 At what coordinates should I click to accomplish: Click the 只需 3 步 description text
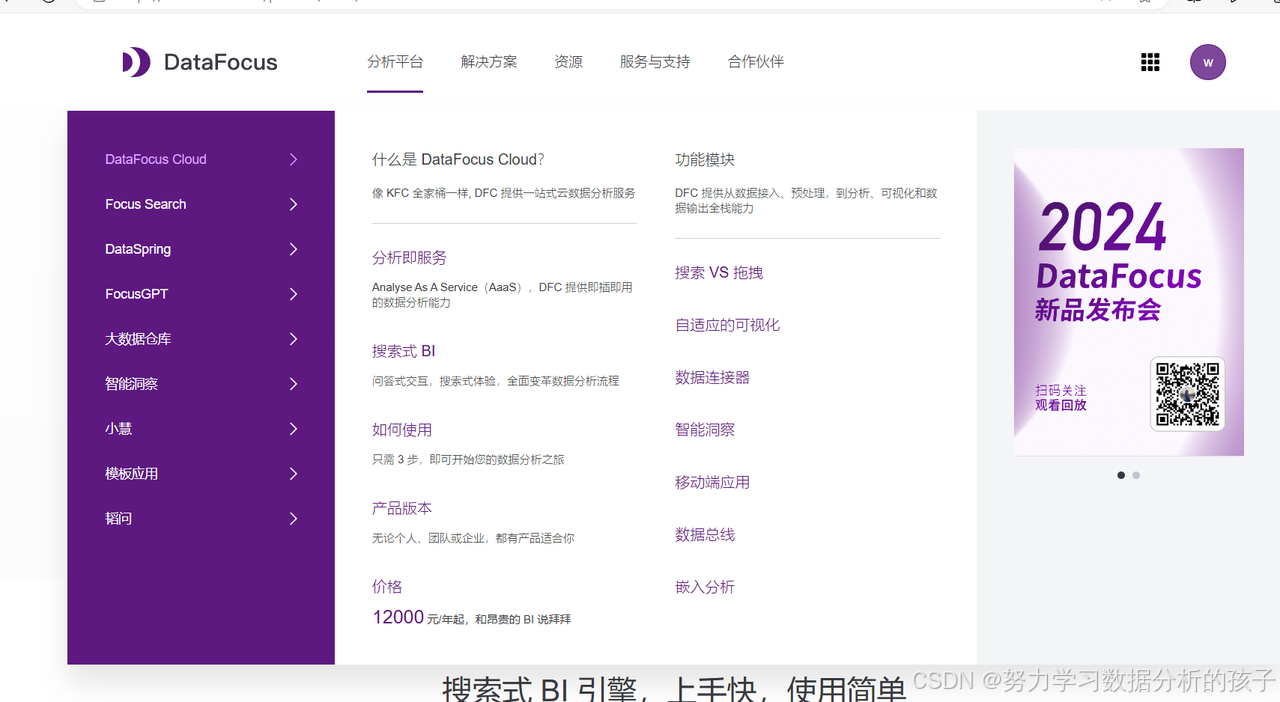[x=468, y=460]
